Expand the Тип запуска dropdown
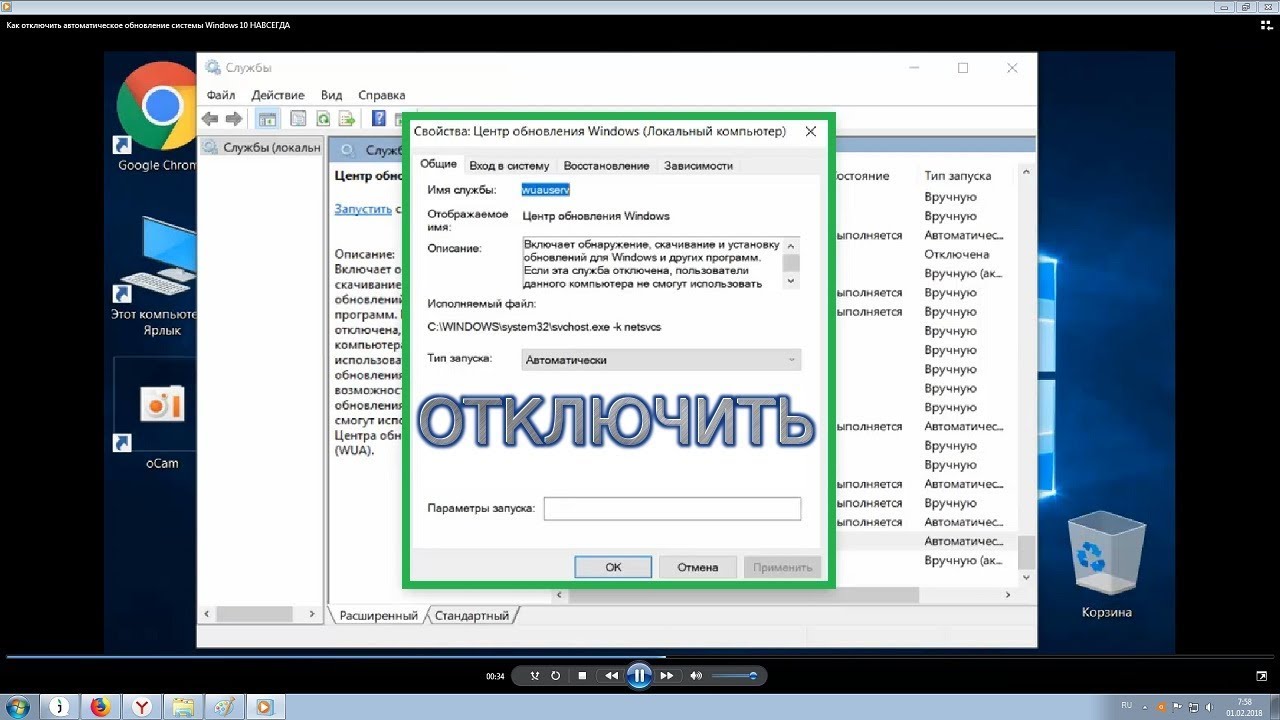 click(x=661, y=360)
